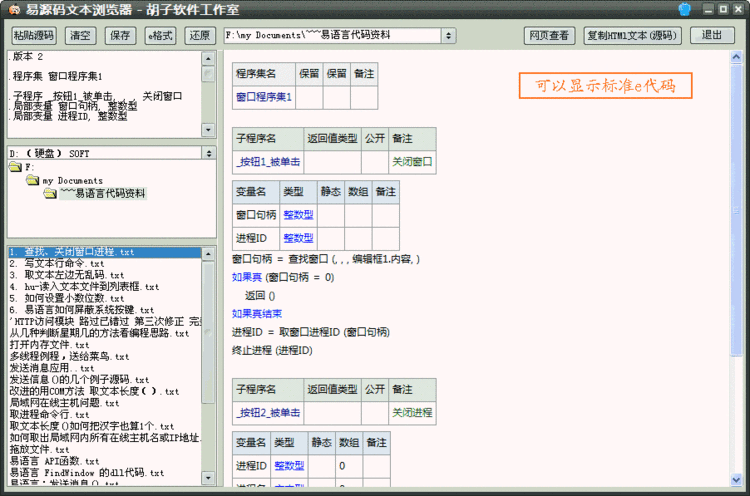Click the 保存 (save) button
Viewport: 750px width, 496px height.
[120, 35]
